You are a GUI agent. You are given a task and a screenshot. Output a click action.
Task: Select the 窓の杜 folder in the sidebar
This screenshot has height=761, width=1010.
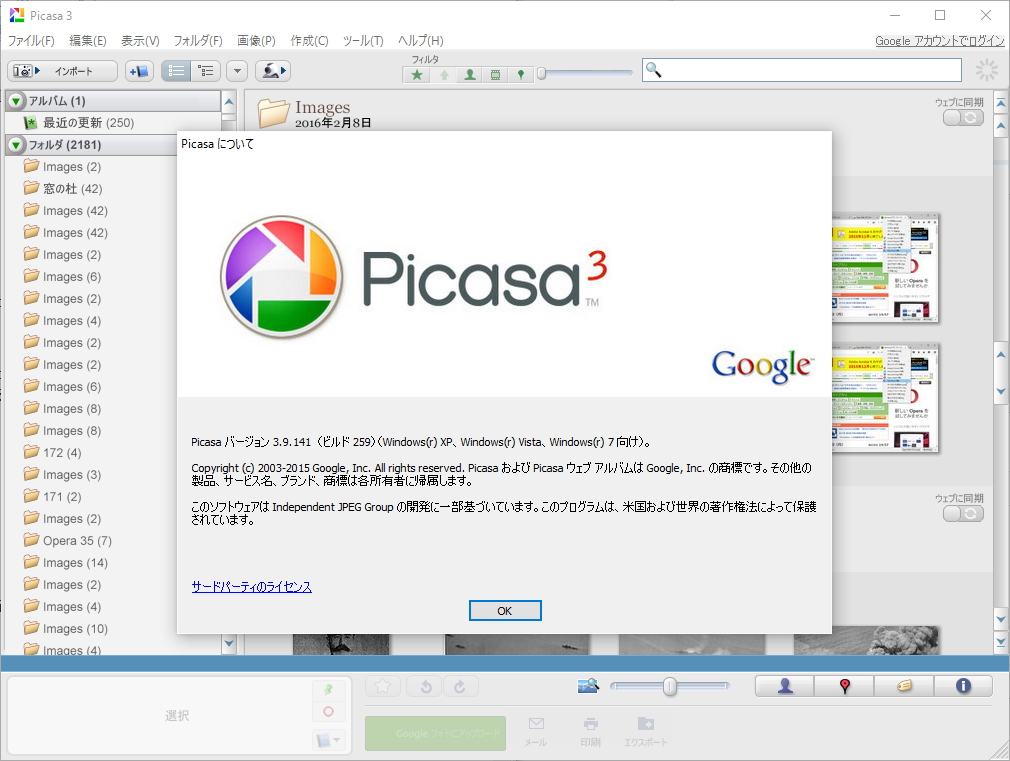pyautogui.click(x=60, y=188)
